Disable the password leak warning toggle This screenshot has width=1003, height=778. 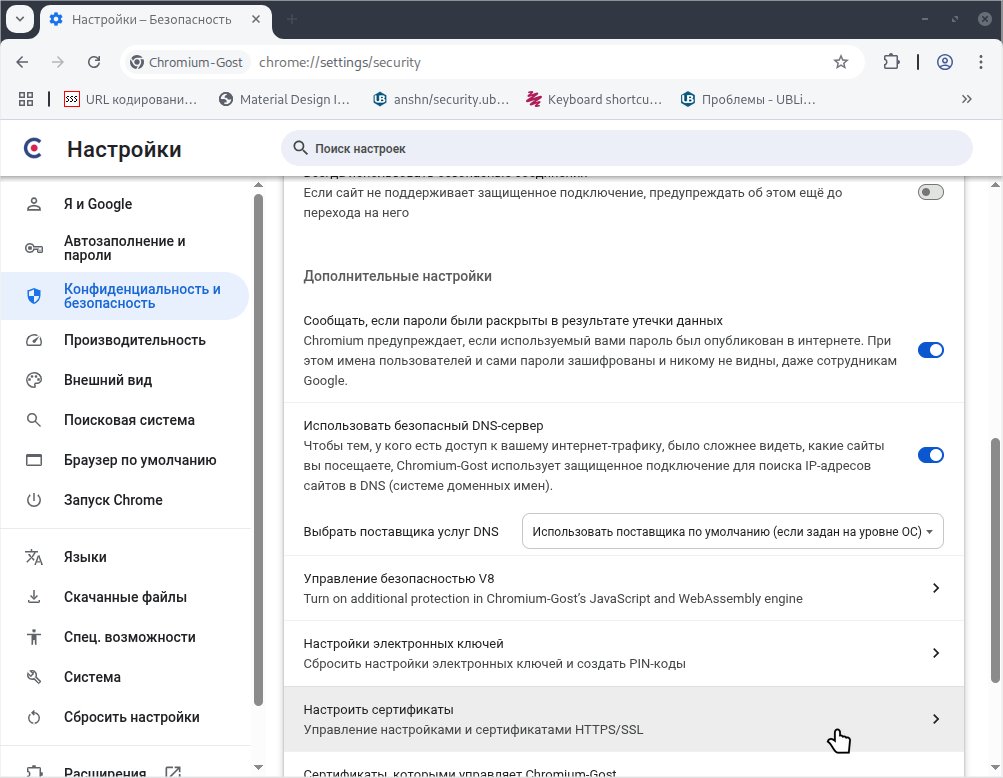tap(930, 350)
